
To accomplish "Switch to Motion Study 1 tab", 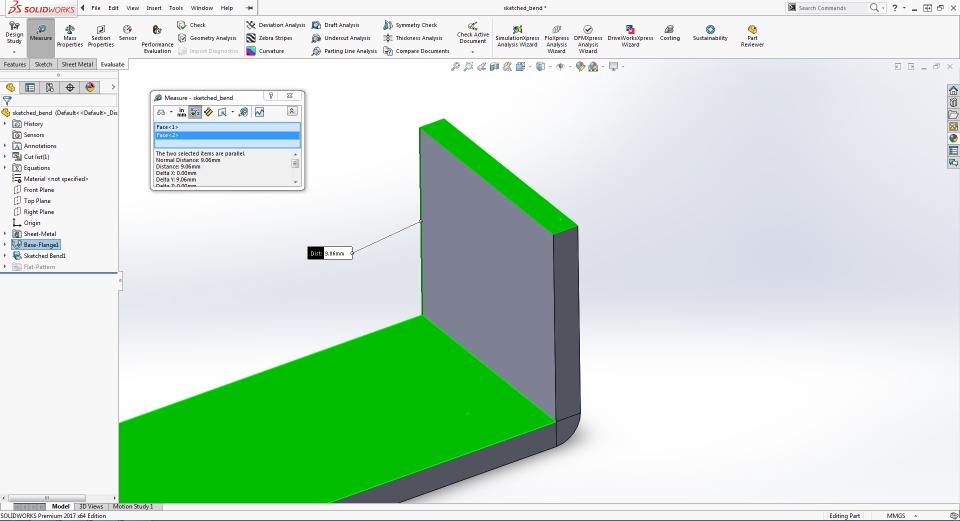I will [x=133, y=506].
